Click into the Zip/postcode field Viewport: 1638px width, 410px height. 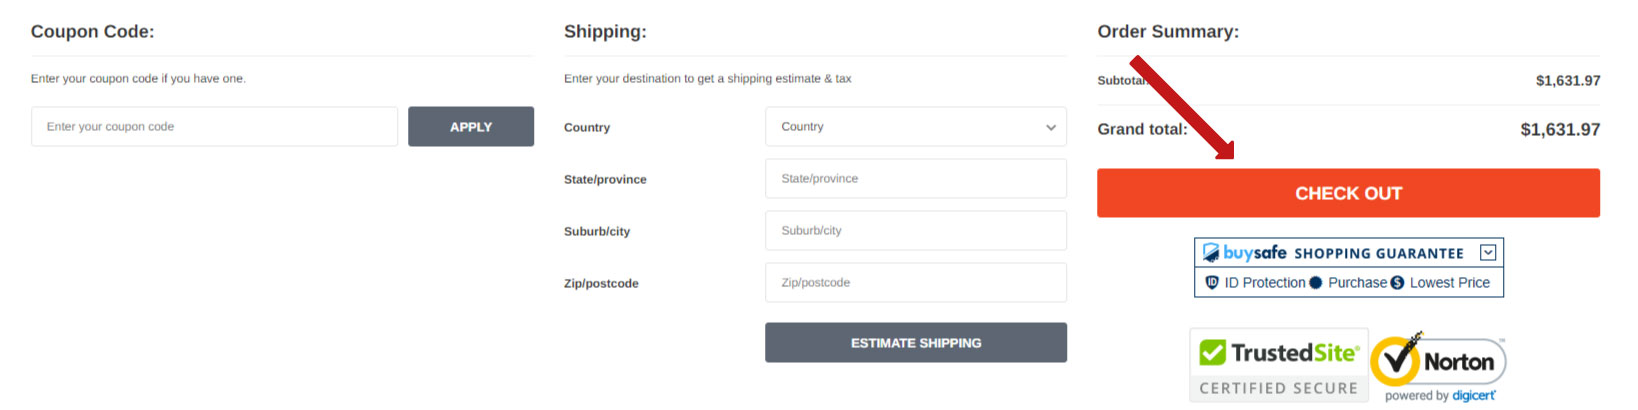[x=915, y=283]
